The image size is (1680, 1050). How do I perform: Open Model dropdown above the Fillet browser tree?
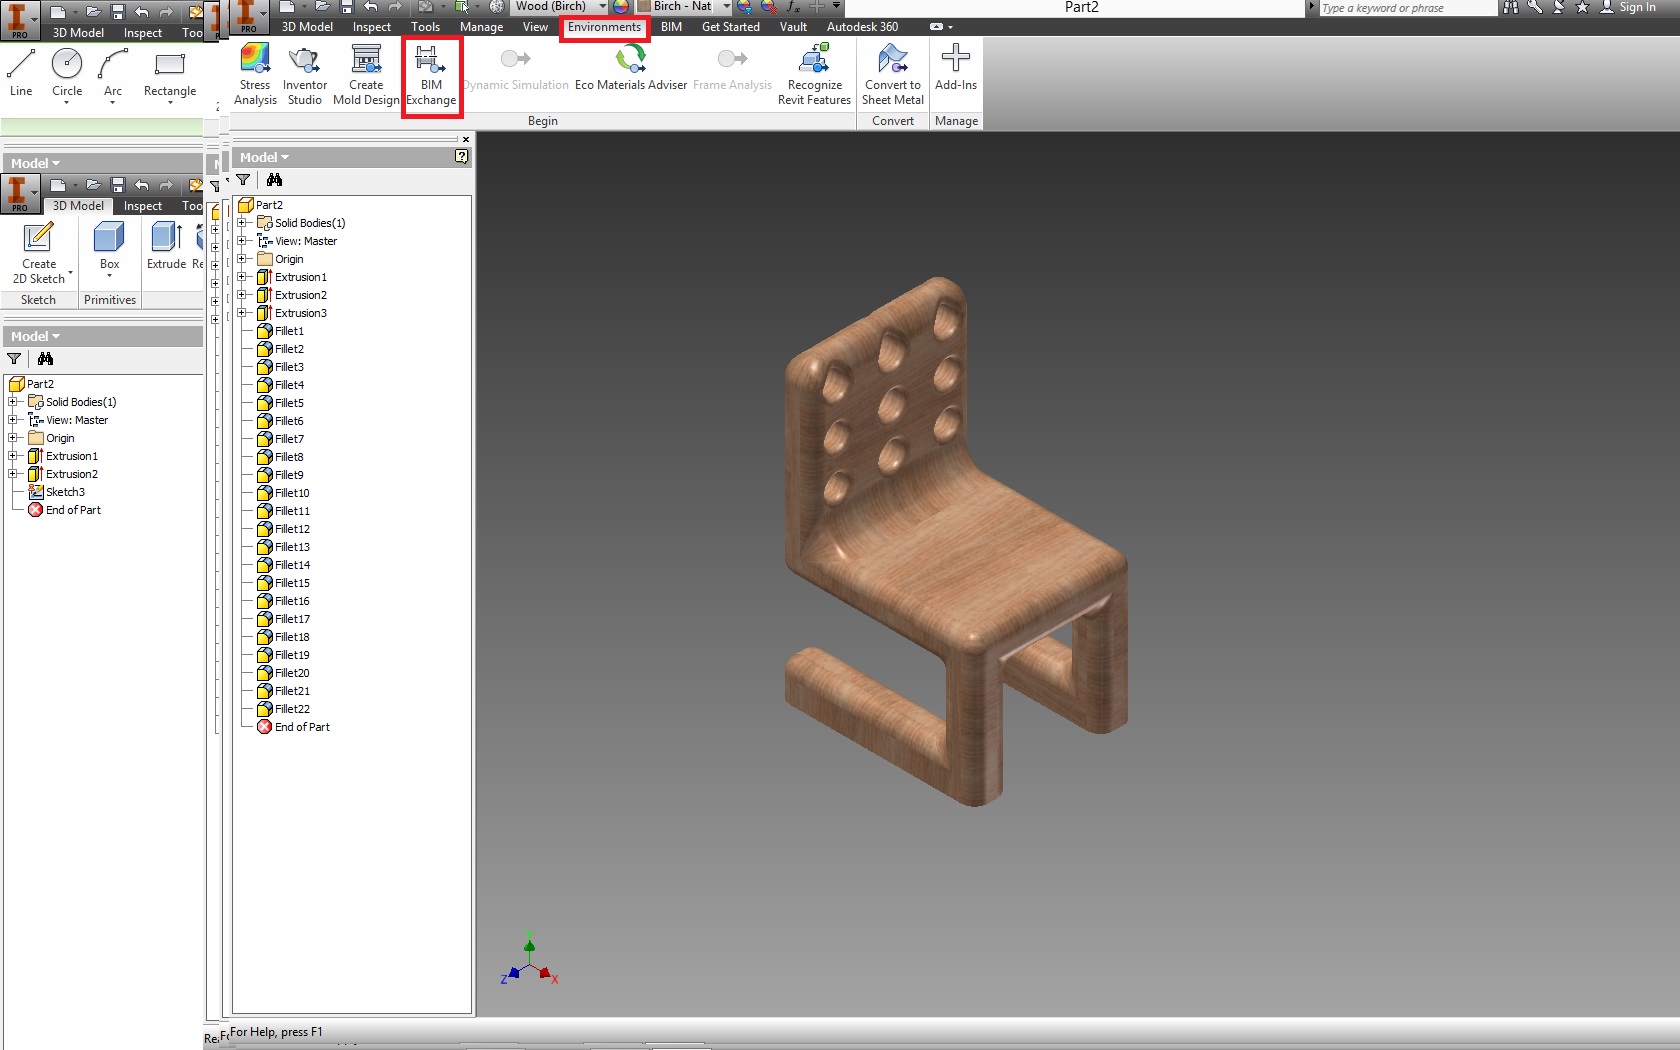pos(264,157)
